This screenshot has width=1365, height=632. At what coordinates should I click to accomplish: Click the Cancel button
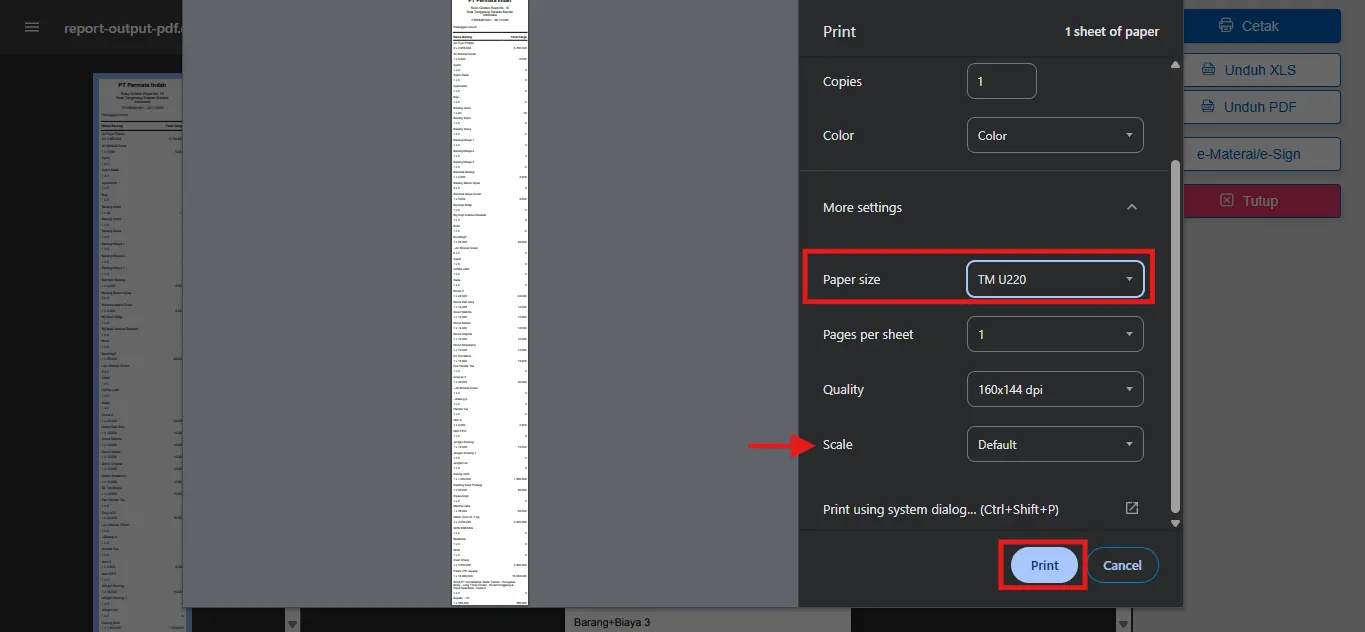click(1122, 564)
